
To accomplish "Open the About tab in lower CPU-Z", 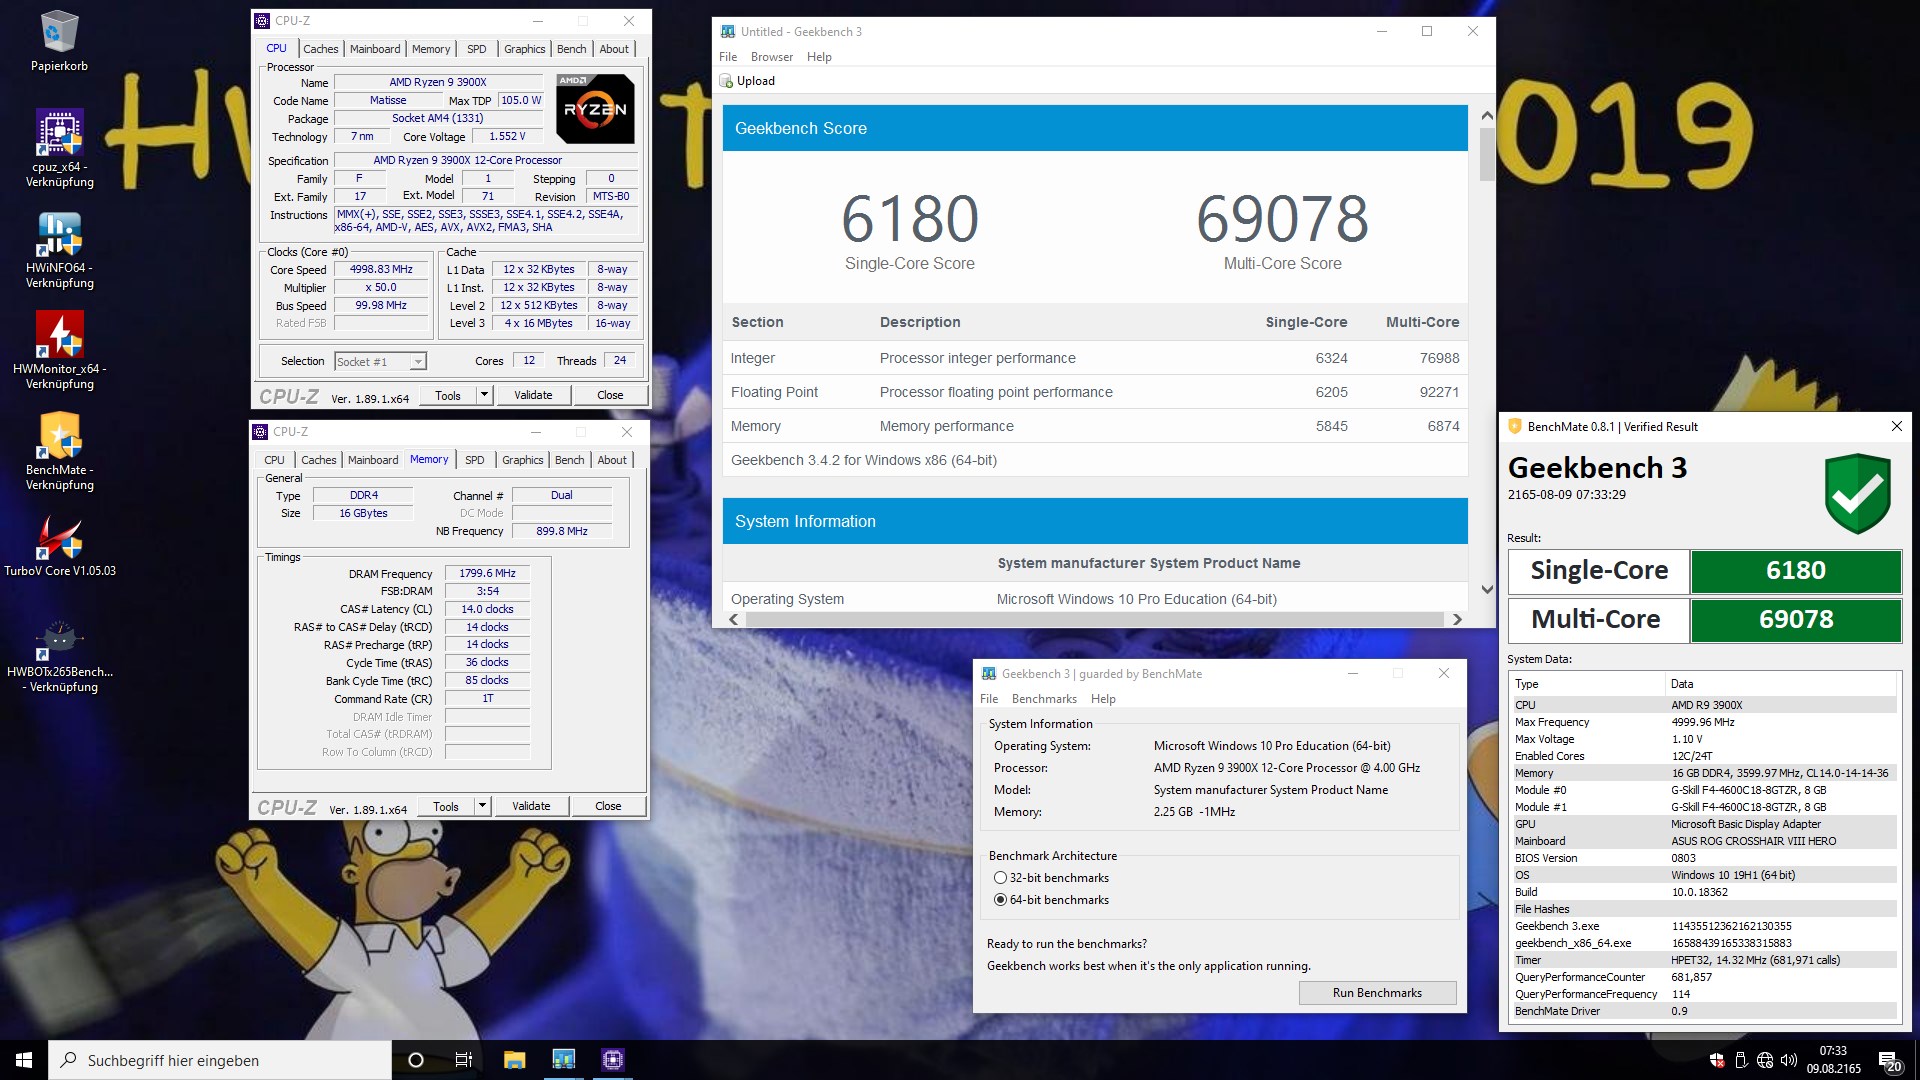I will coord(612,460).
